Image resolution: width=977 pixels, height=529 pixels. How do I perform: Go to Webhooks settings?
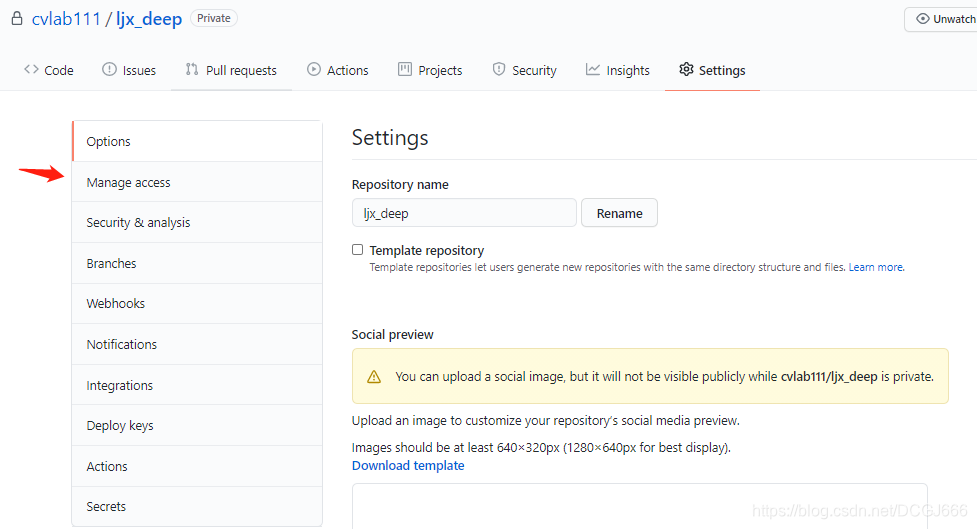[x=115, y=304]
